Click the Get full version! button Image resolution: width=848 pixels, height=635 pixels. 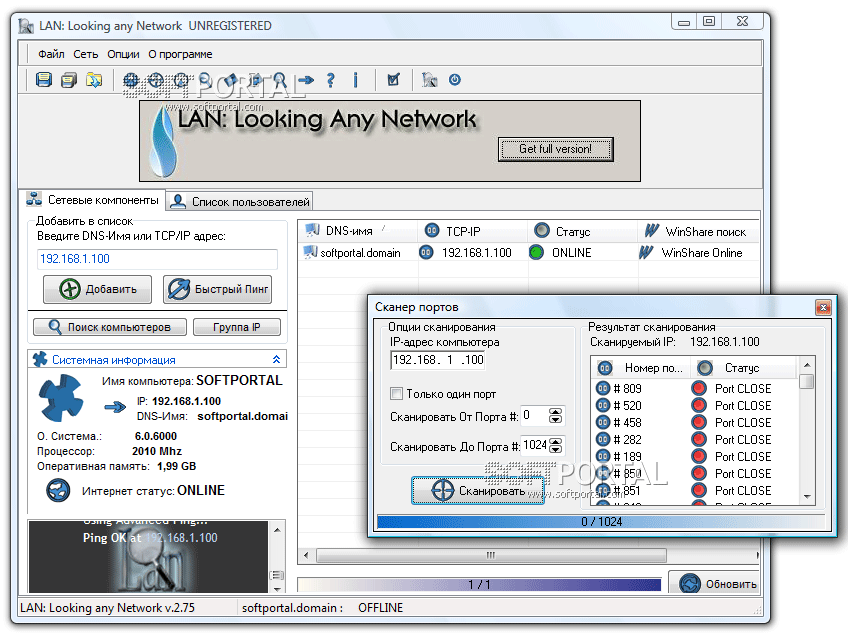pos(555,149)
